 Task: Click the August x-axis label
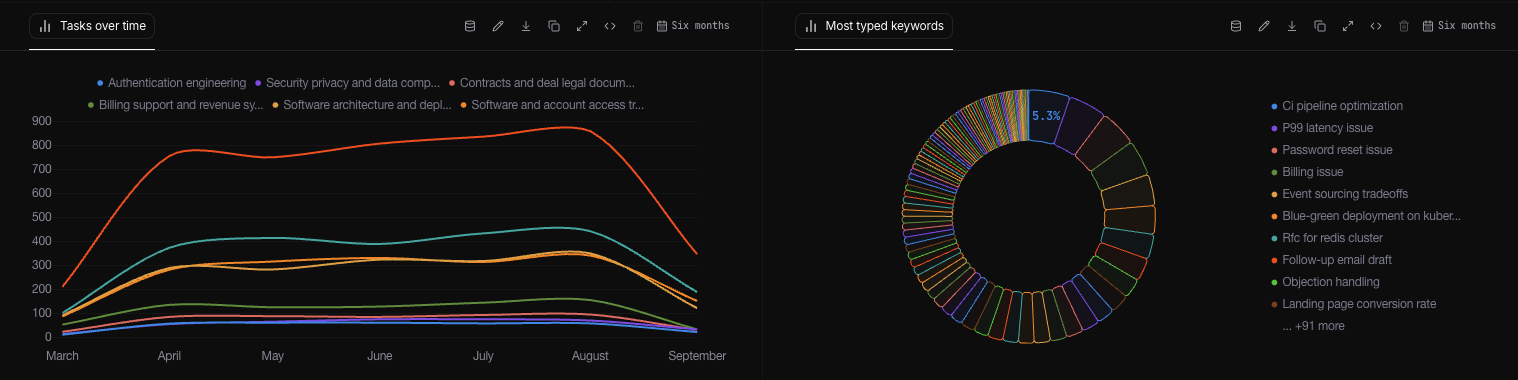(590, 356)
